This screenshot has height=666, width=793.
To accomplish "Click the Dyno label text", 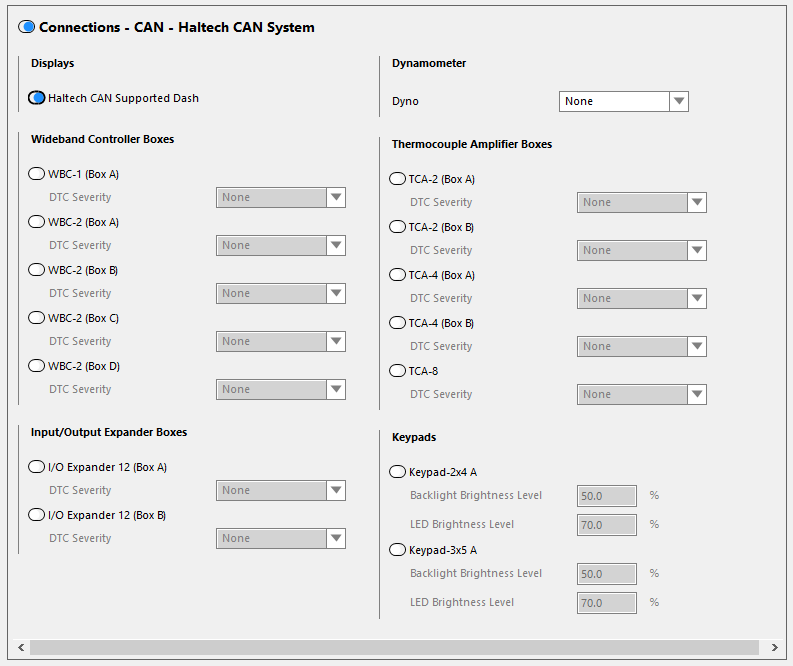I will click(405, 101).
